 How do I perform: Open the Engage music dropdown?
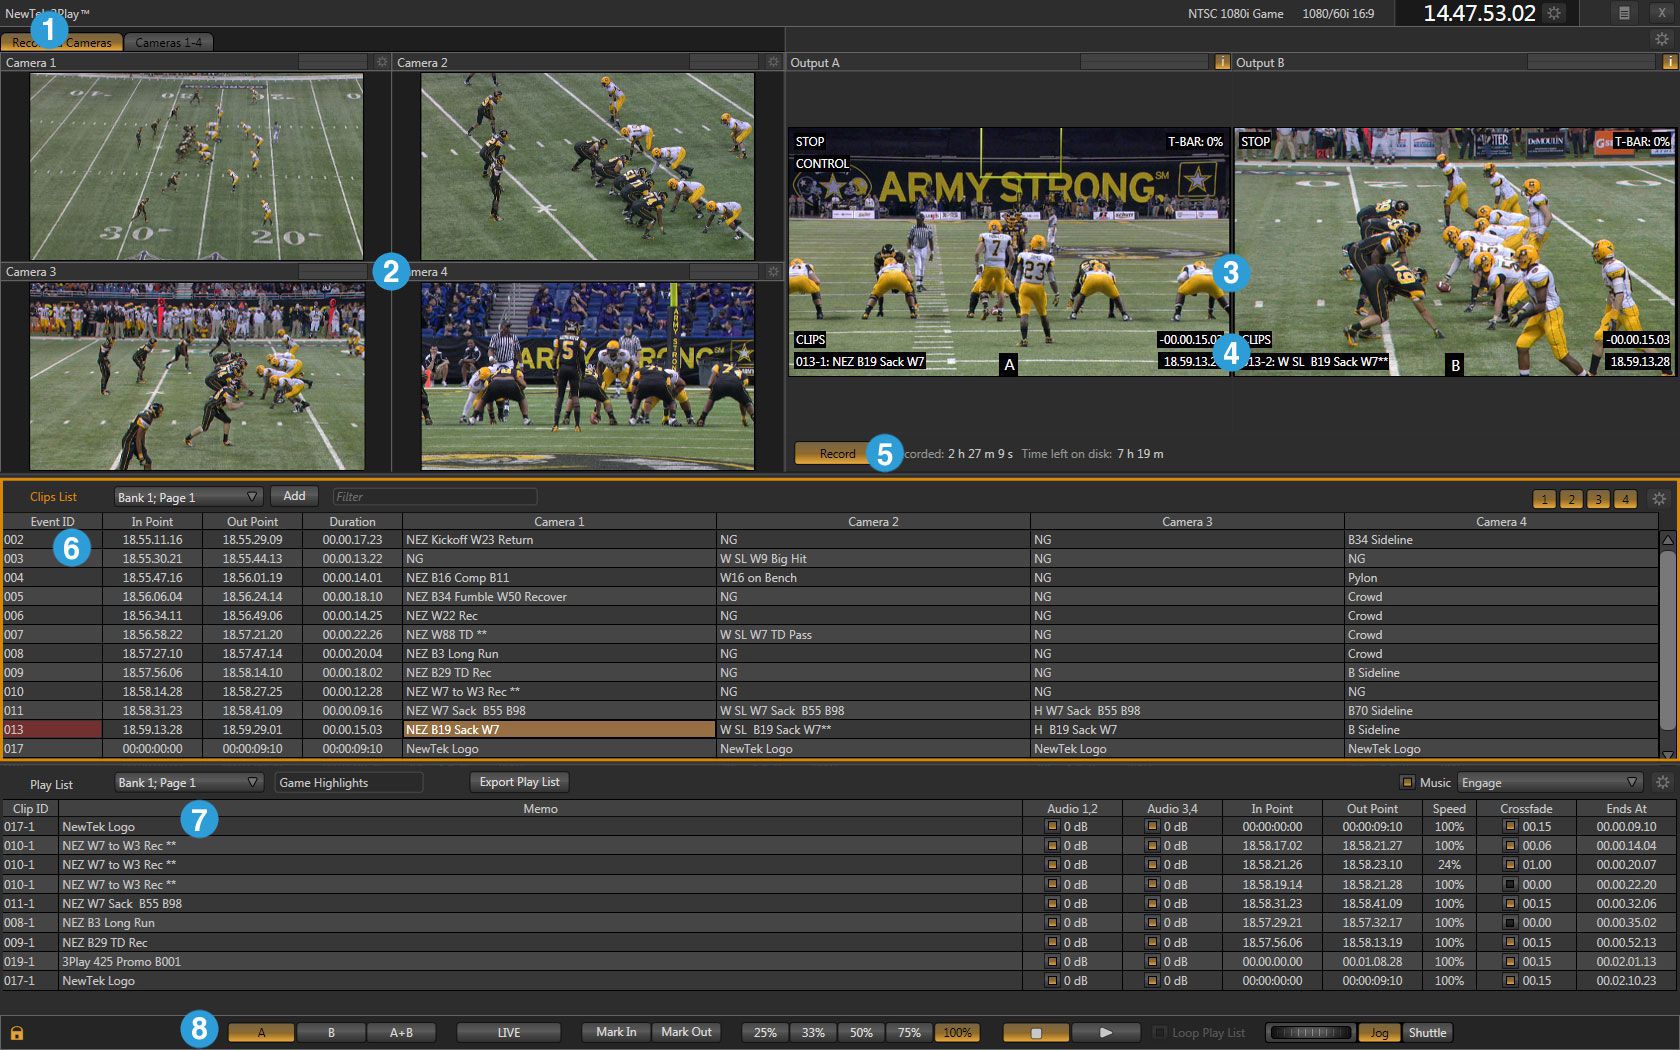pos(1550,782)
